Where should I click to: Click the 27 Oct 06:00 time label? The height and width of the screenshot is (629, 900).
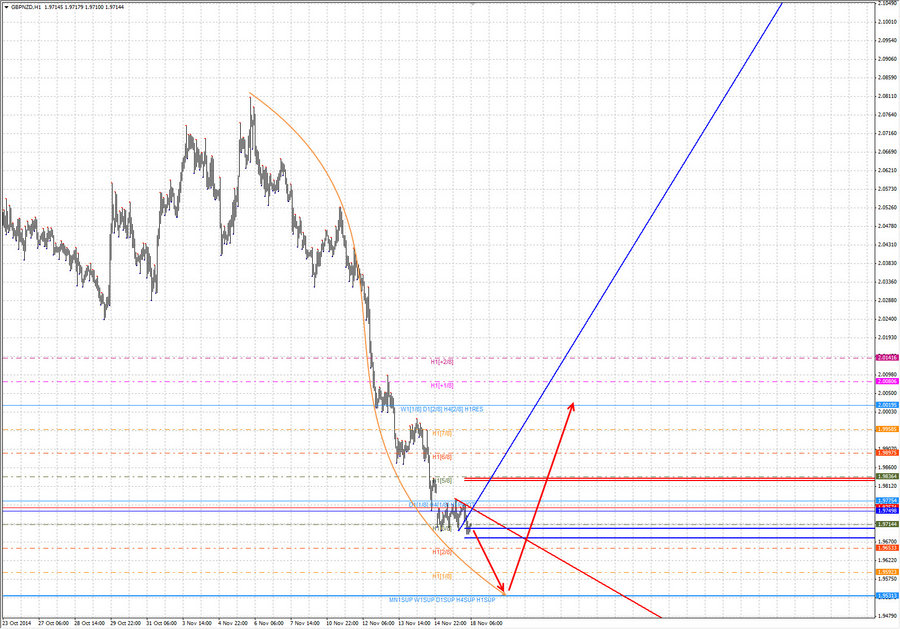(x=53, y=623)
